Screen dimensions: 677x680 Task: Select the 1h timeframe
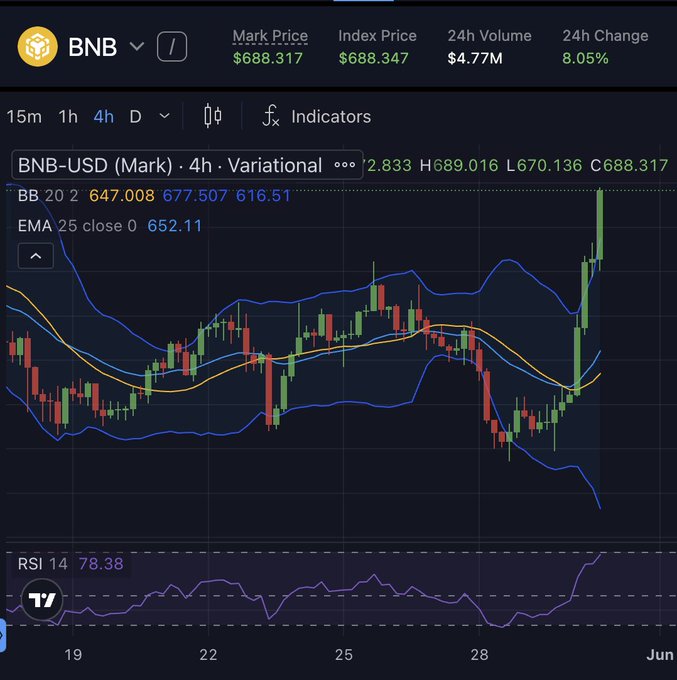68,117
